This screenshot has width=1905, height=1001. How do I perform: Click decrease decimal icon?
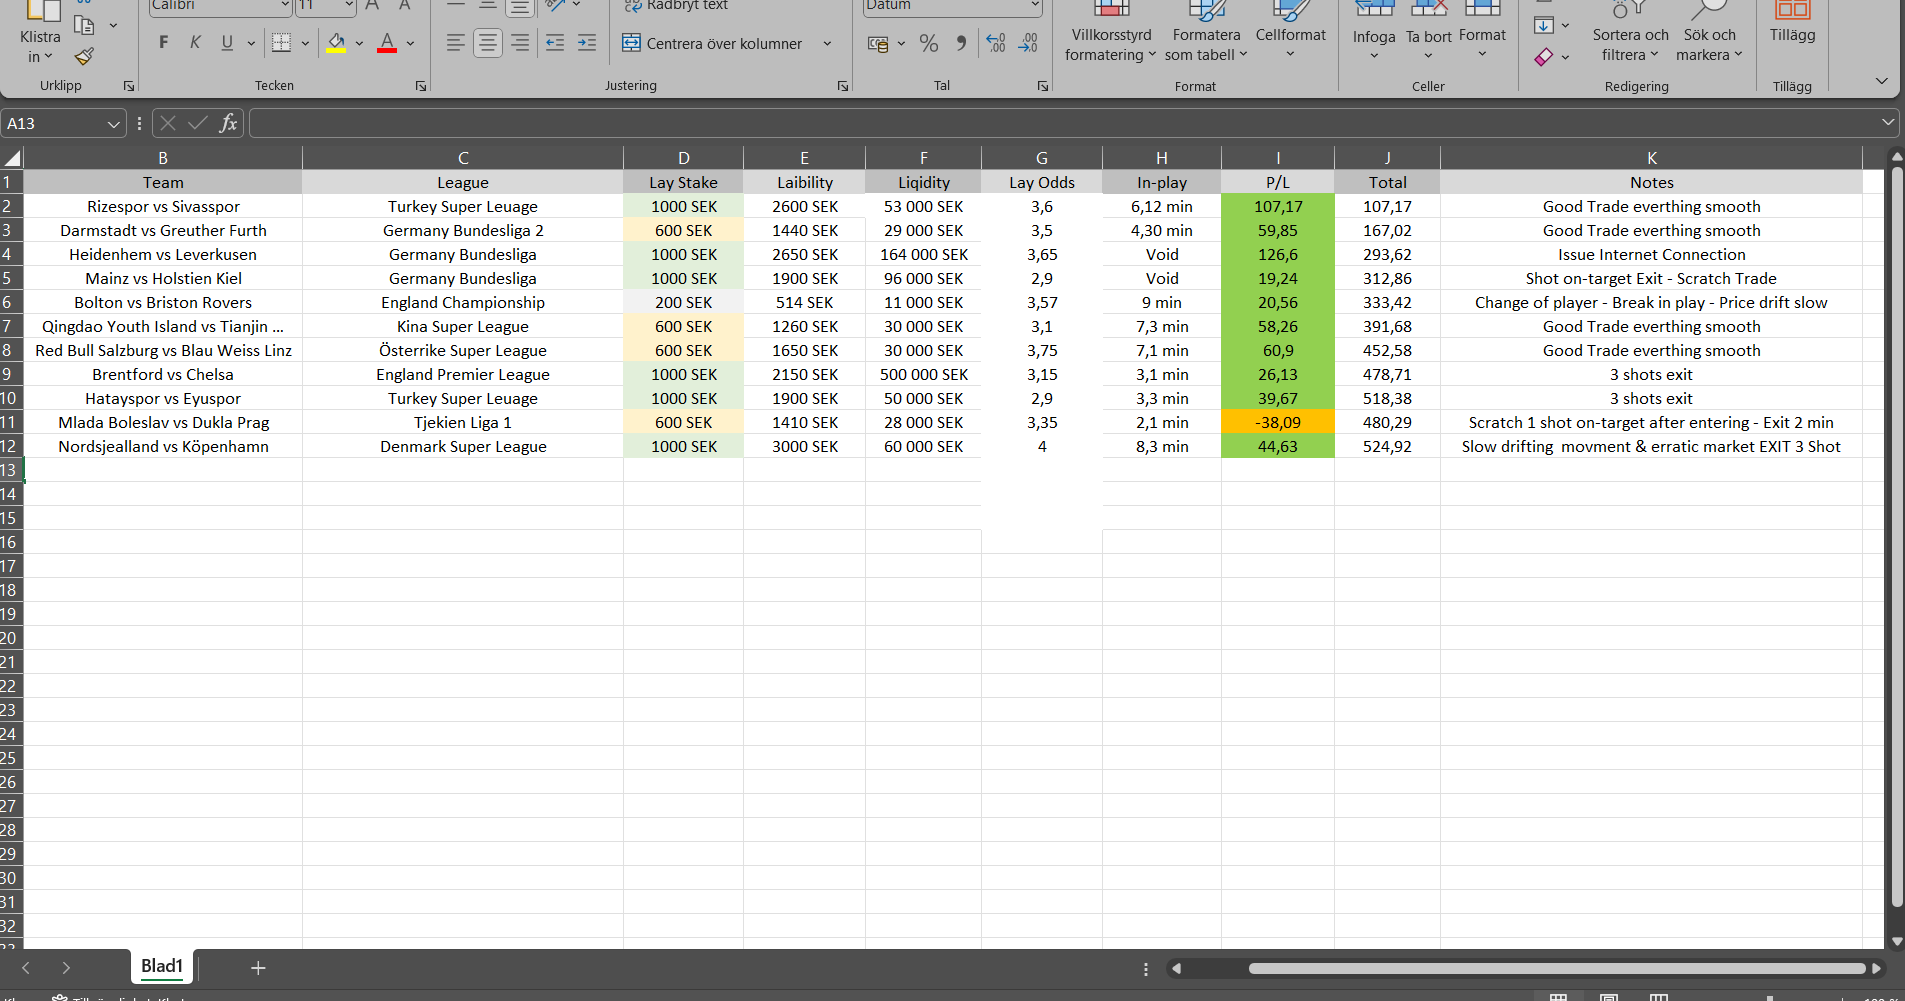[1028, 43]
